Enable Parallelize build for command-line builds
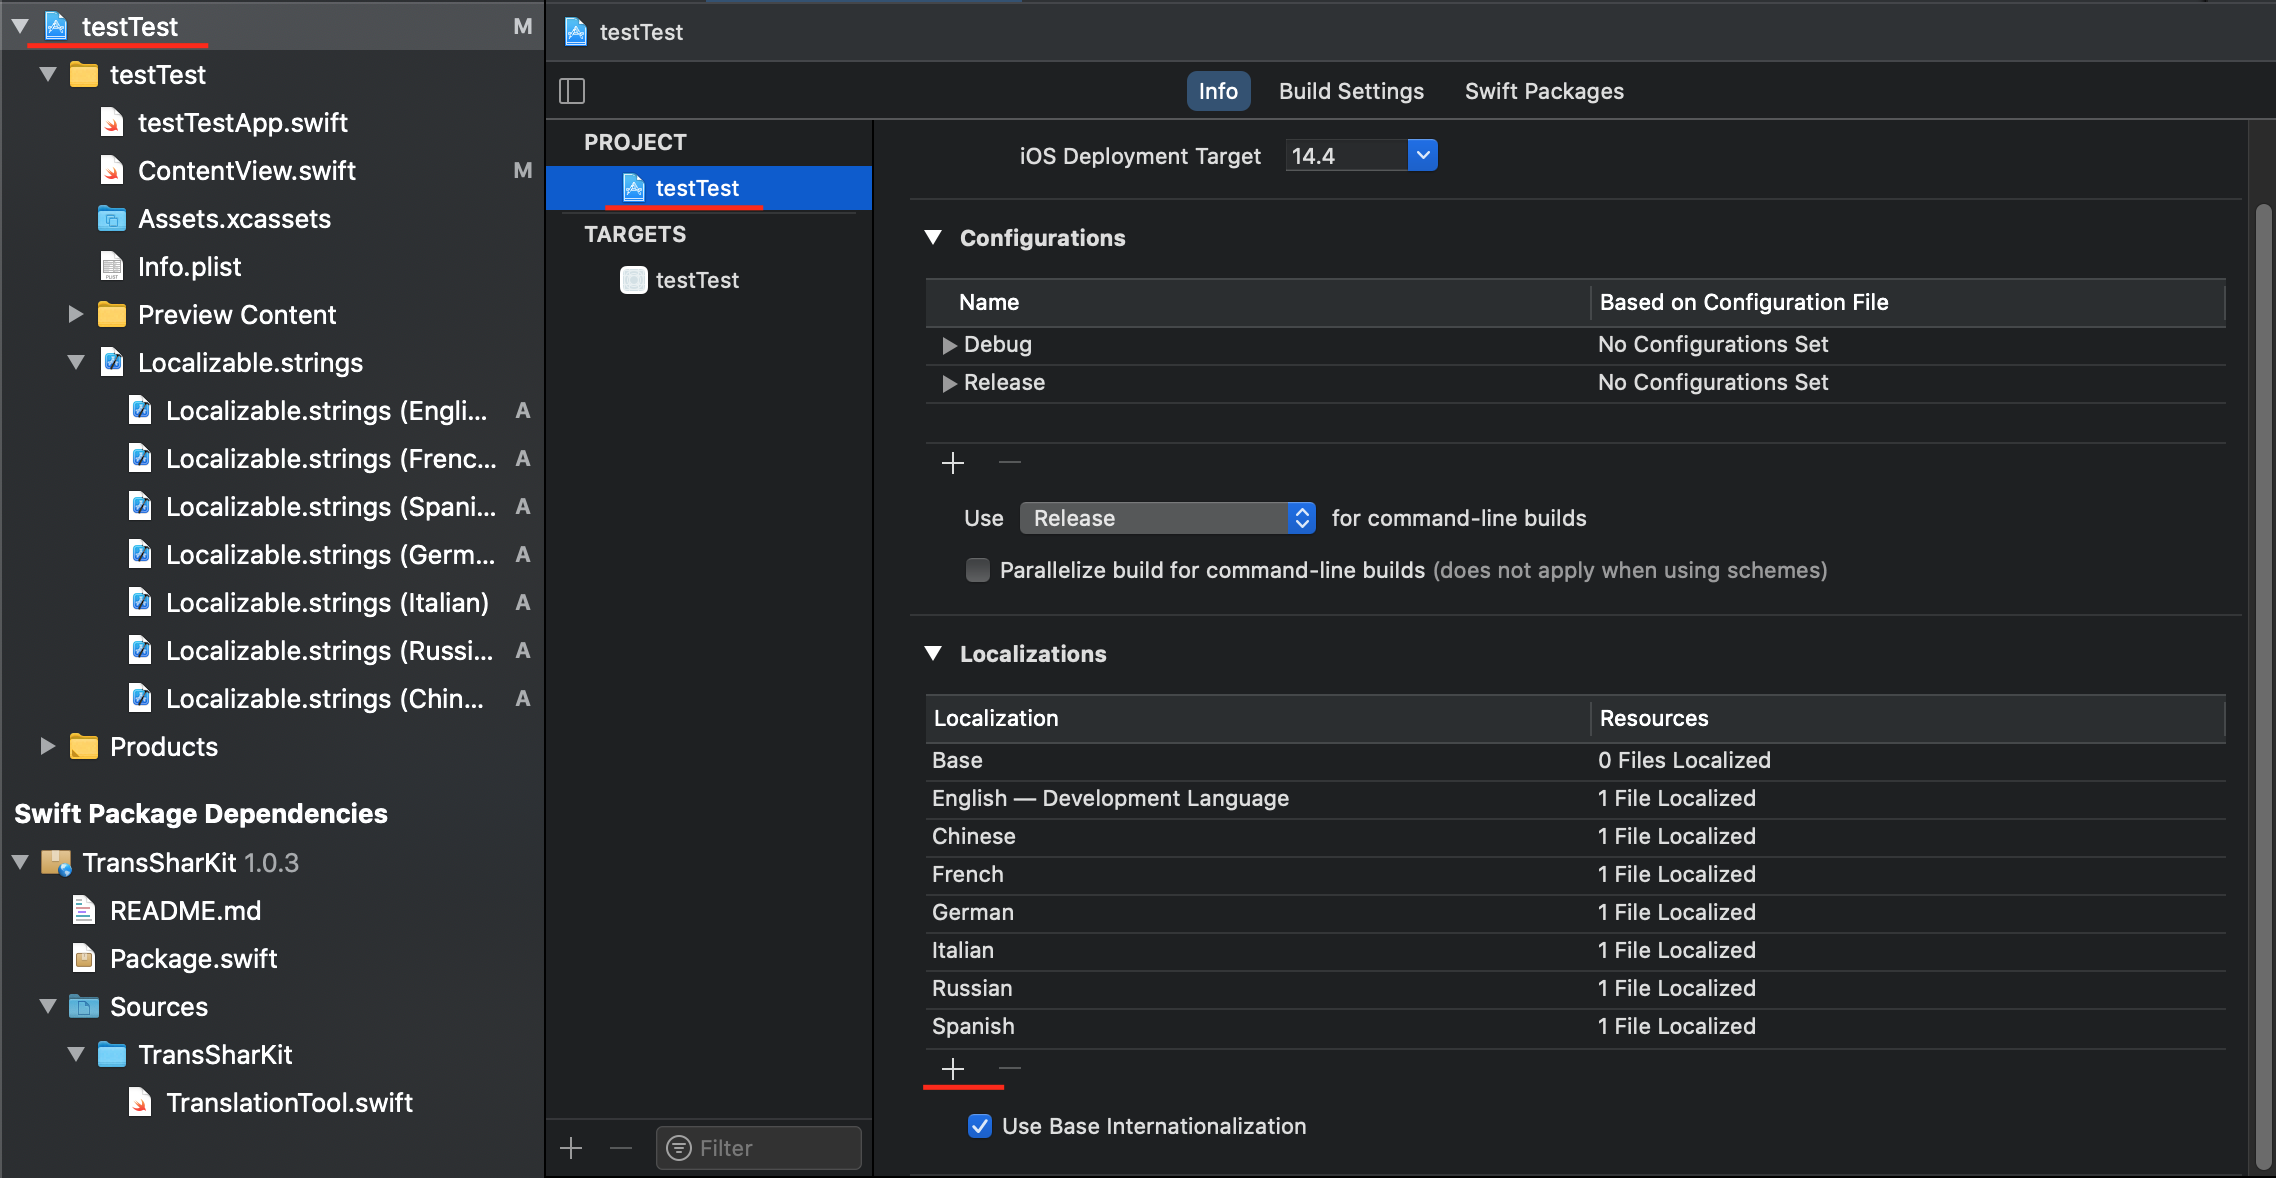Viewport: 2276px width, 1178px height. tap(978, 570)
